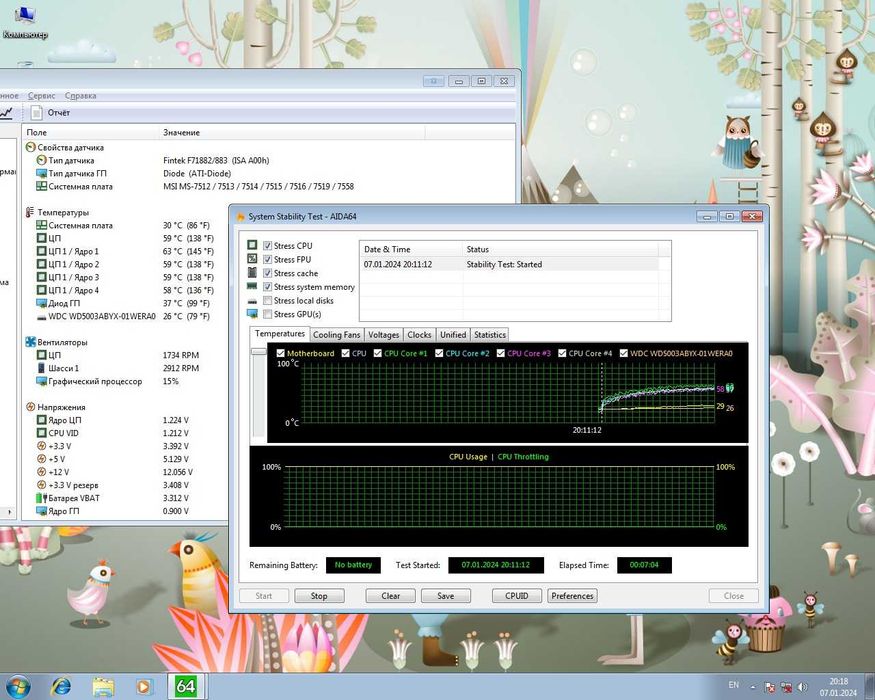Switch to the Statistics tab
This screenshot has height=700, width=875.
point(490,335)
